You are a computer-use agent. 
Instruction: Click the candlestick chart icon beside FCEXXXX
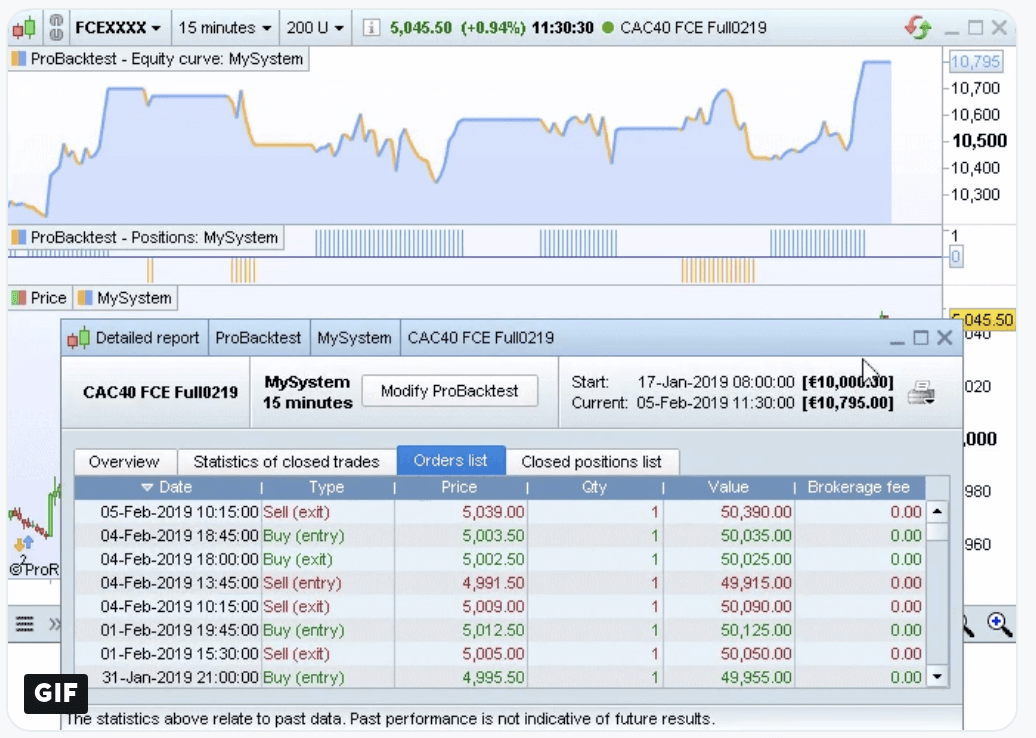click(x=24, y=28)
